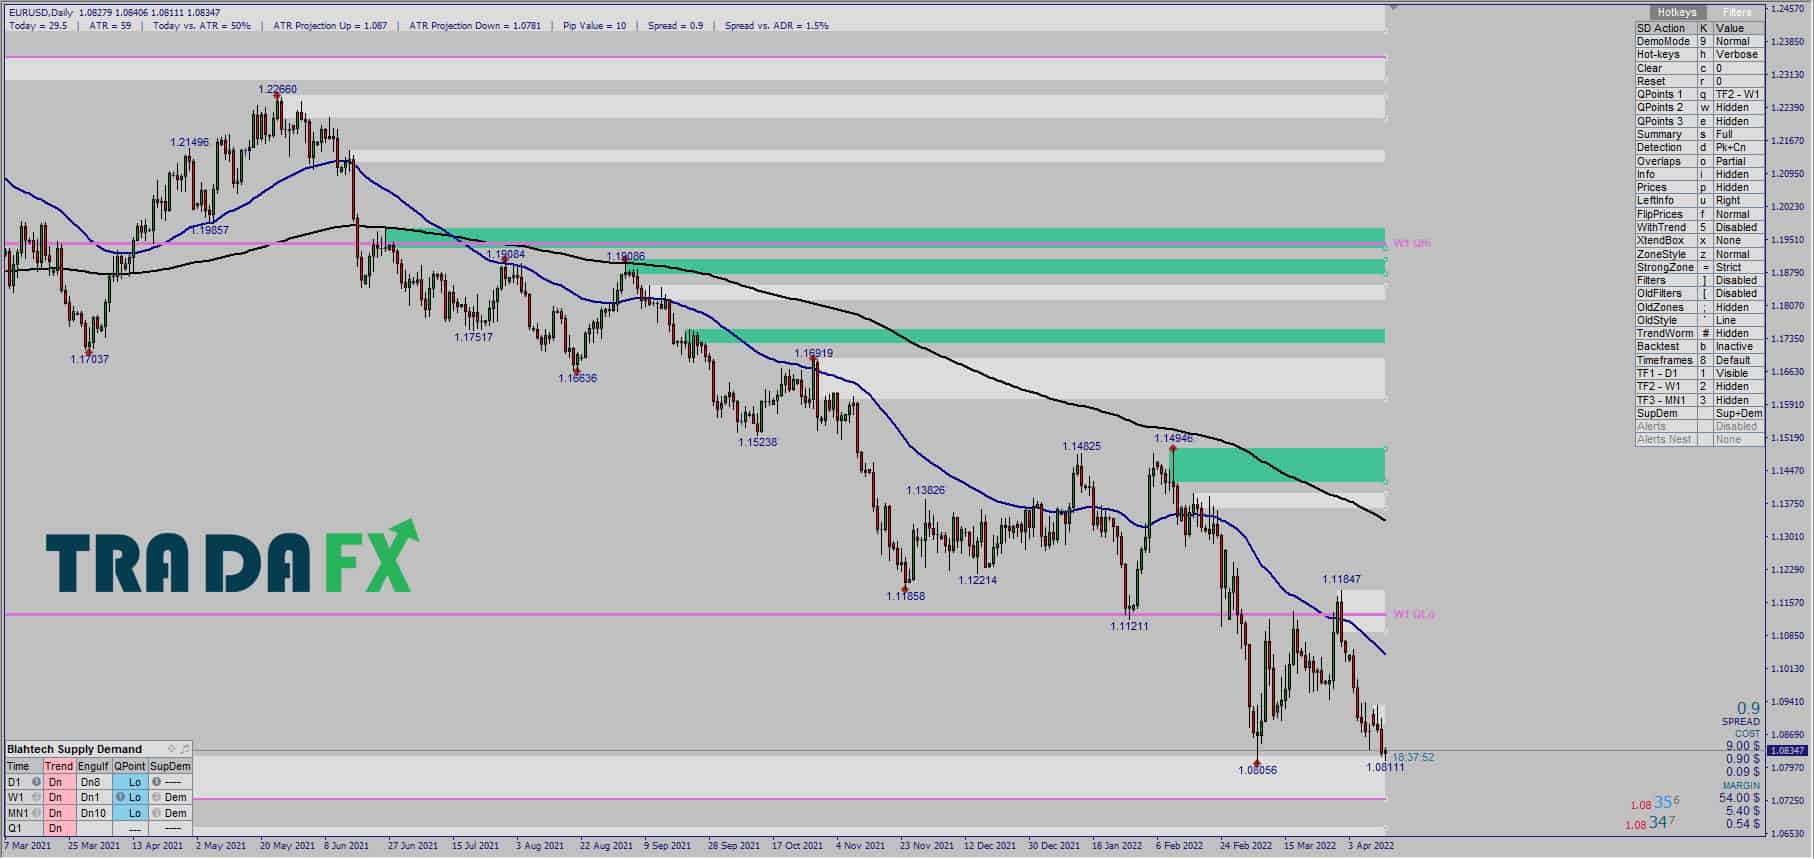
Task: Toggle the TF2 - W1 visibility row
Action: pos(1700,386)
